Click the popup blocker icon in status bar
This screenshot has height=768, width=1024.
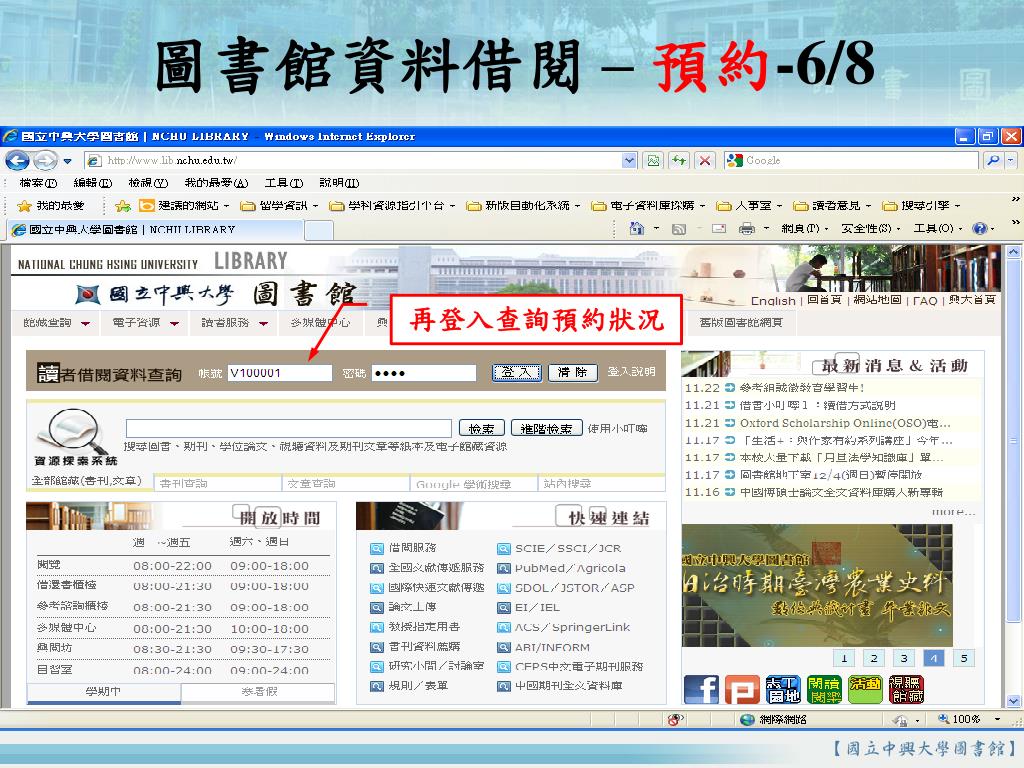click(x=675, y=719)
